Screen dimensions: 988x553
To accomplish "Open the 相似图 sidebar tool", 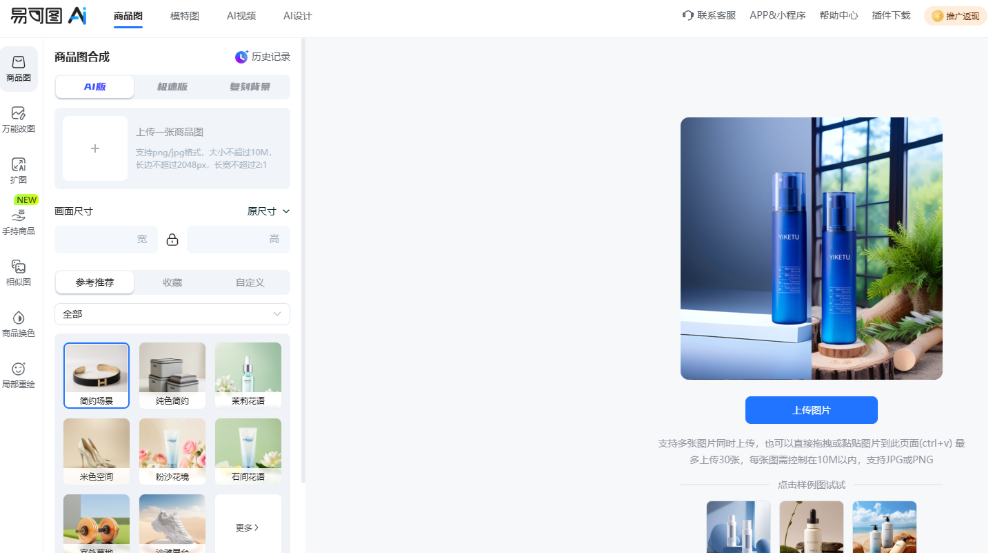I will [x=18, y=273].
